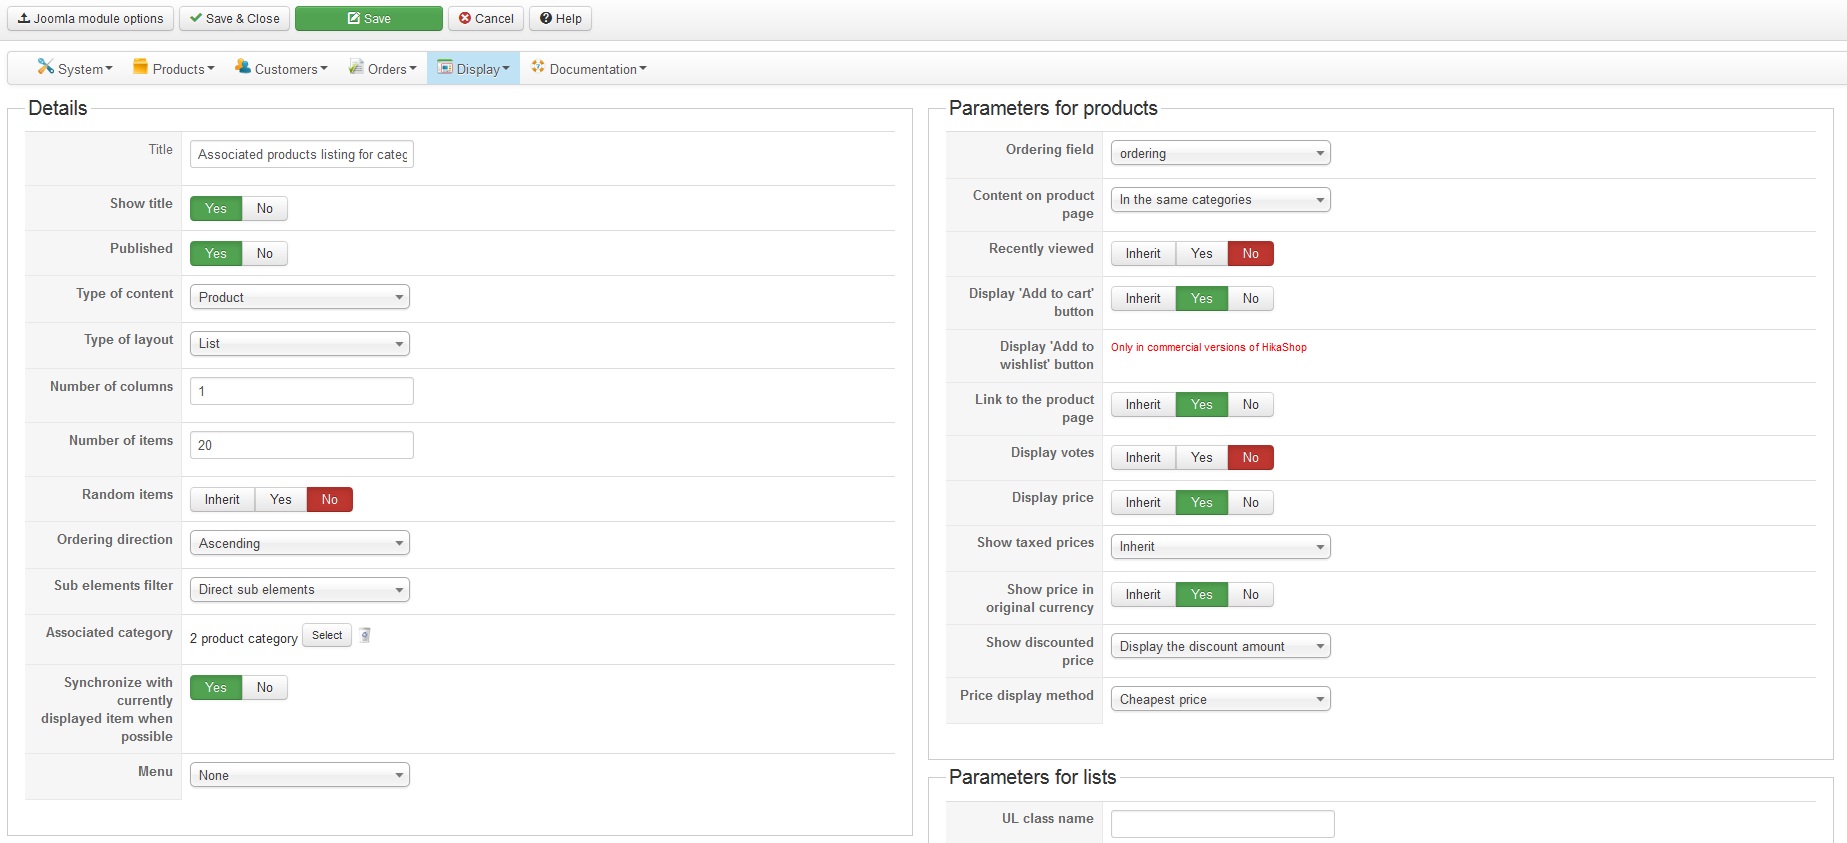1847x843 pixels.
Task: Open the Content on product page dropdown
Action: pos(1221,199)
